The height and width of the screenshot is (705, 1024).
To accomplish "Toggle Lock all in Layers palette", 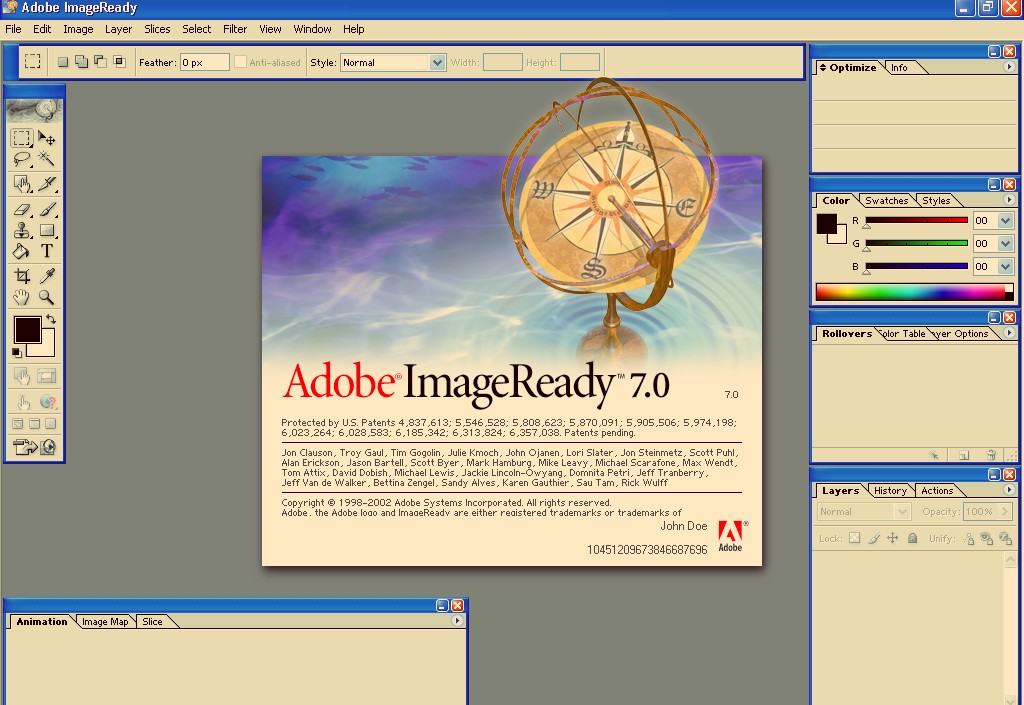I will click(912, 538).
